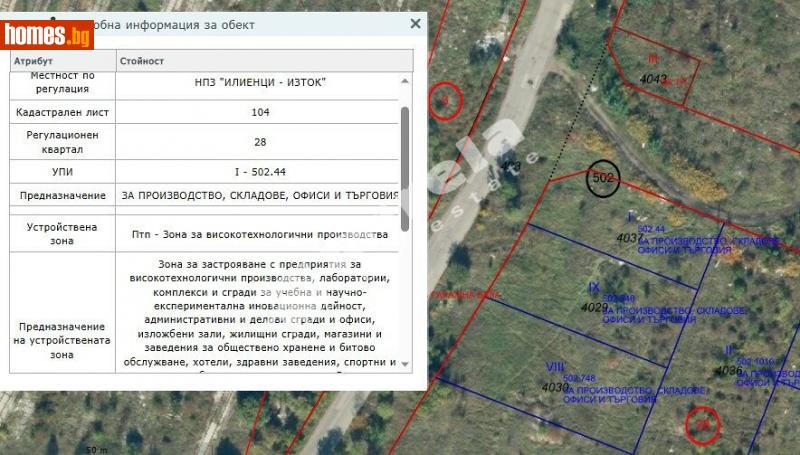Click the scroll up arrow in the table
Screen dimensions: 800x455
point(405,81)
